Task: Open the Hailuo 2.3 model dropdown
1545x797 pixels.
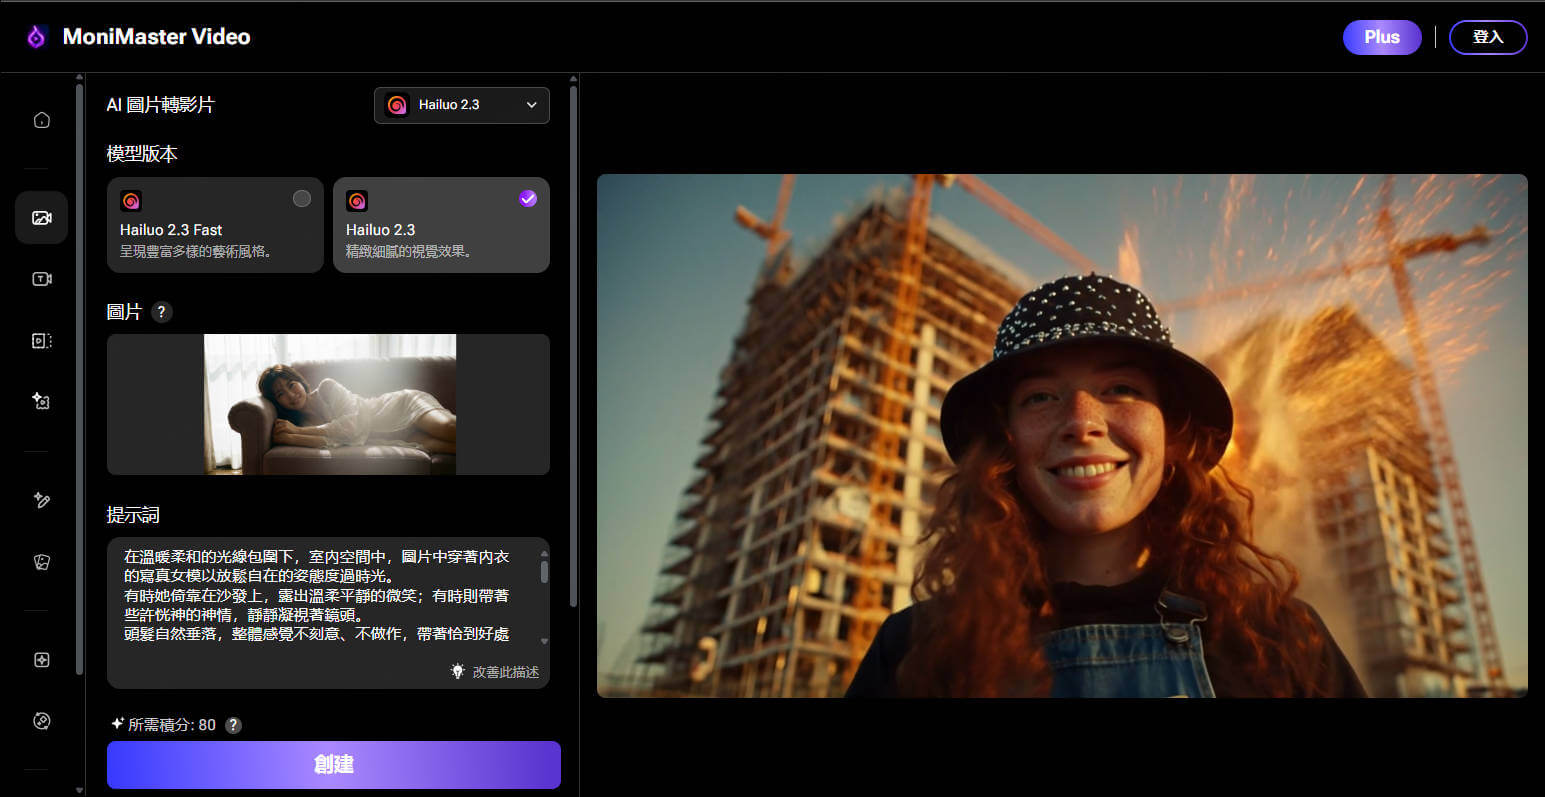Action: pyautogui.click(x=462, y=105)
